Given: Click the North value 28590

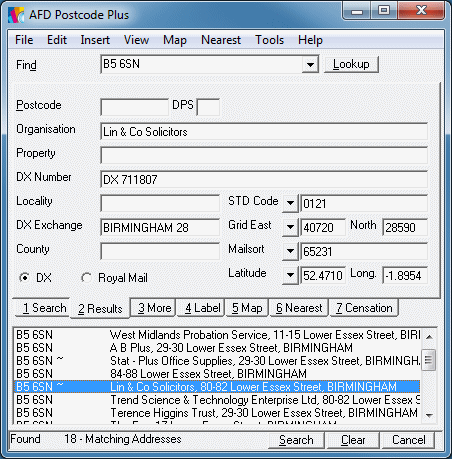Looking at the screenshot, I should [405, 227].
